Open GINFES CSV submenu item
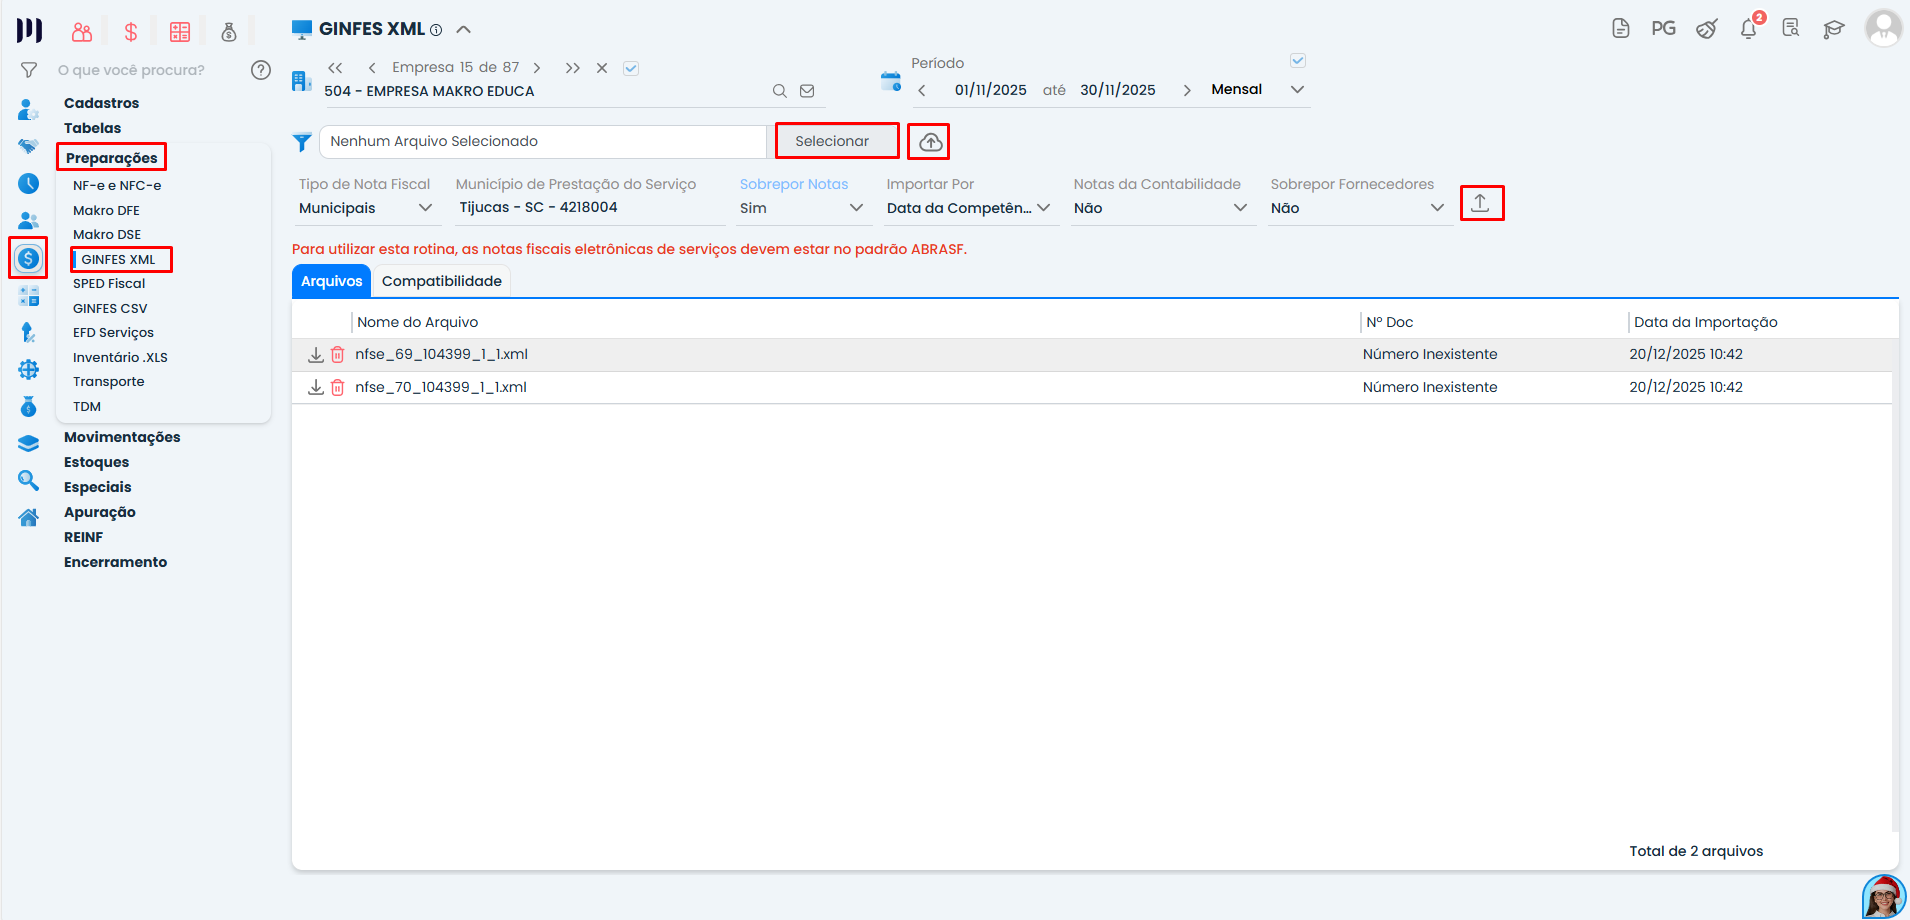Viewport: 1910px width, 920px height. click(x=110, y=308)
